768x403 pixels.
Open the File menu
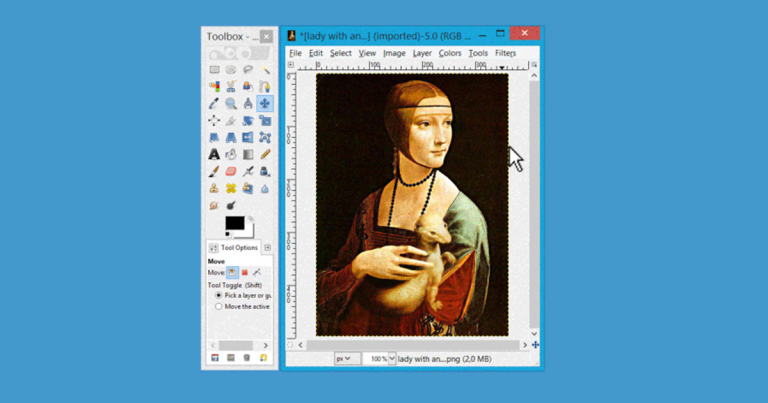[295, 53]
